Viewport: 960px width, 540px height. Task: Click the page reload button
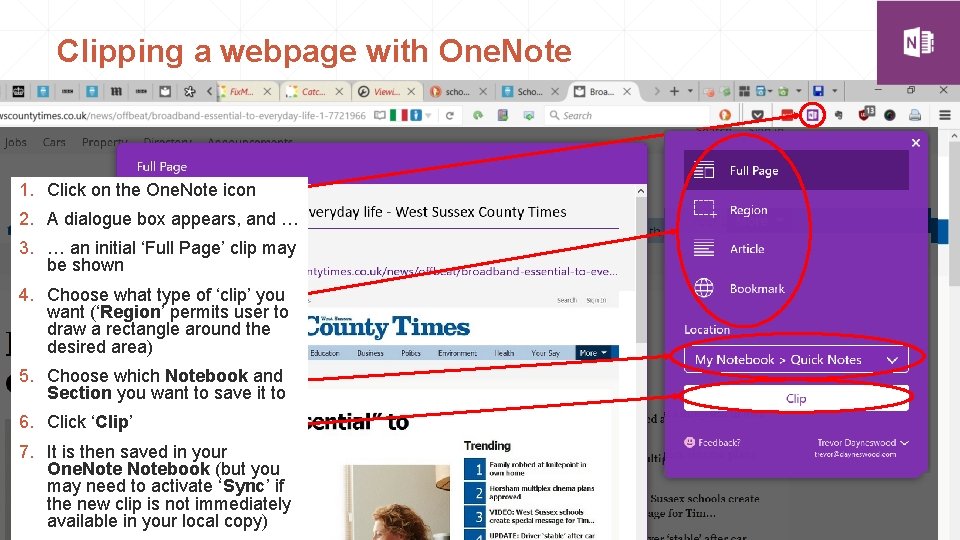tap(449, 115)
